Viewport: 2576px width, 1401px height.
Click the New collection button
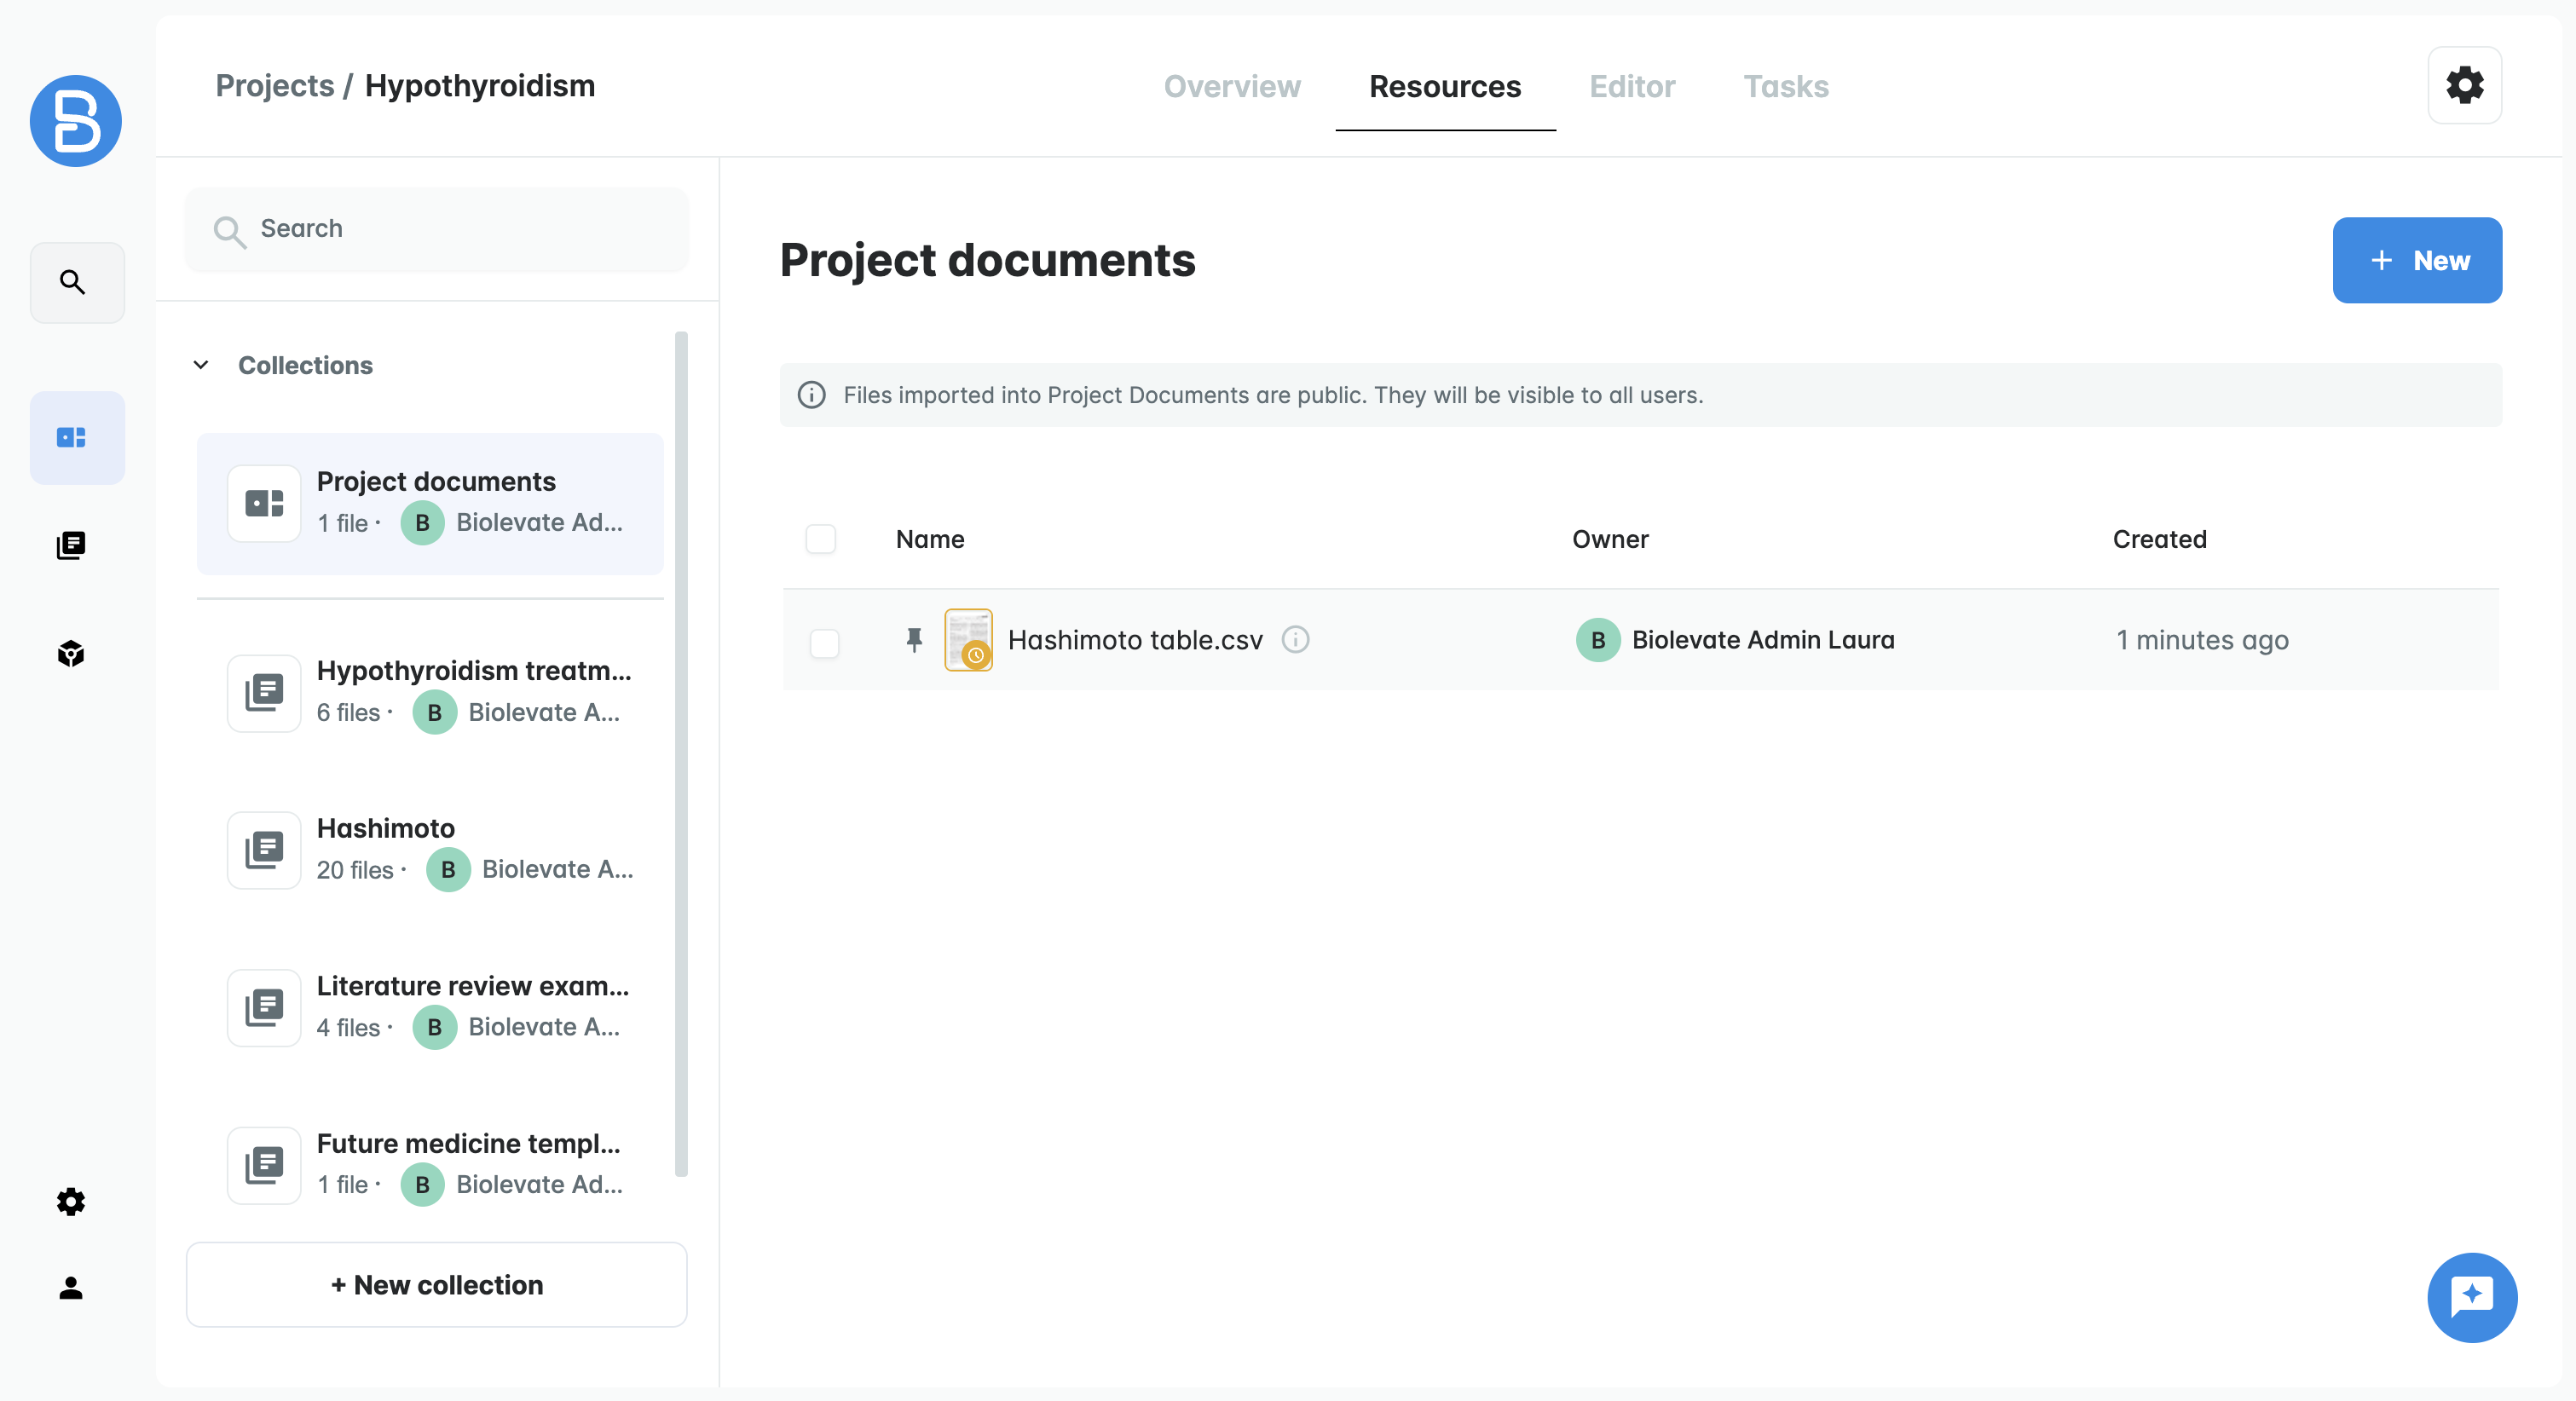coord(437,1285)
